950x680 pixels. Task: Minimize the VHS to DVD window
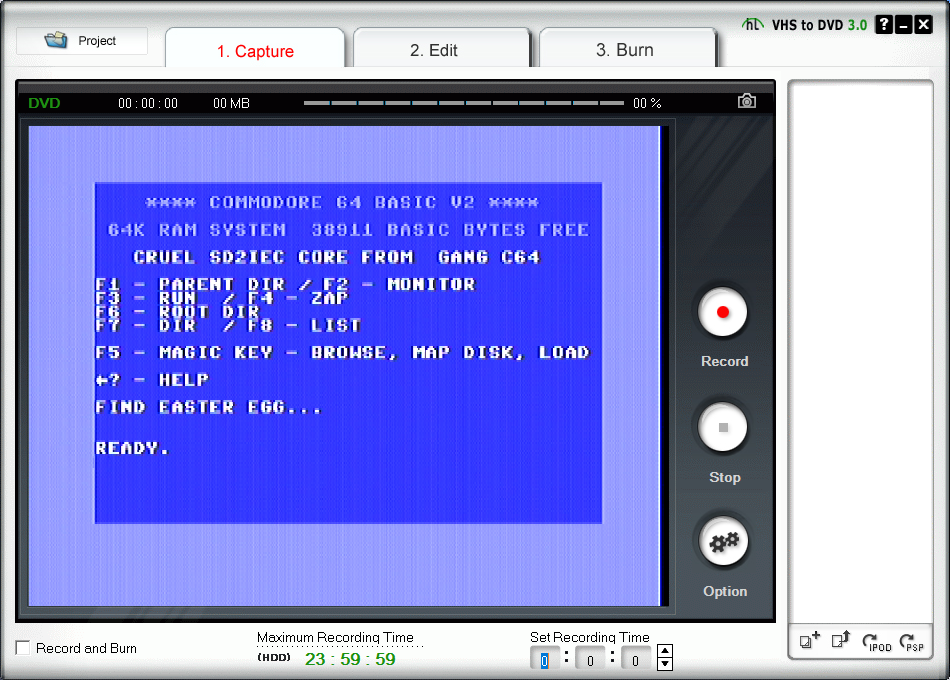[903, 24]
